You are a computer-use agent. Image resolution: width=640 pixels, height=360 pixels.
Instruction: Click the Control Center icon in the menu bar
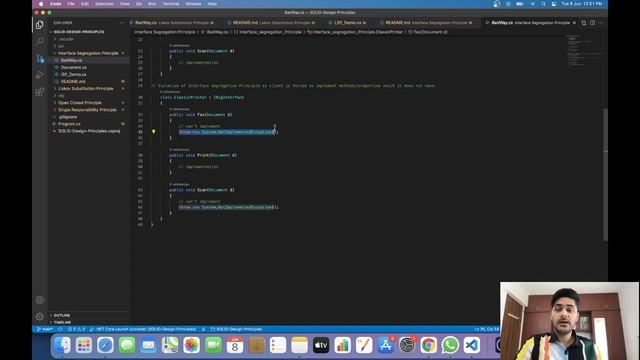tap(554, 4)
